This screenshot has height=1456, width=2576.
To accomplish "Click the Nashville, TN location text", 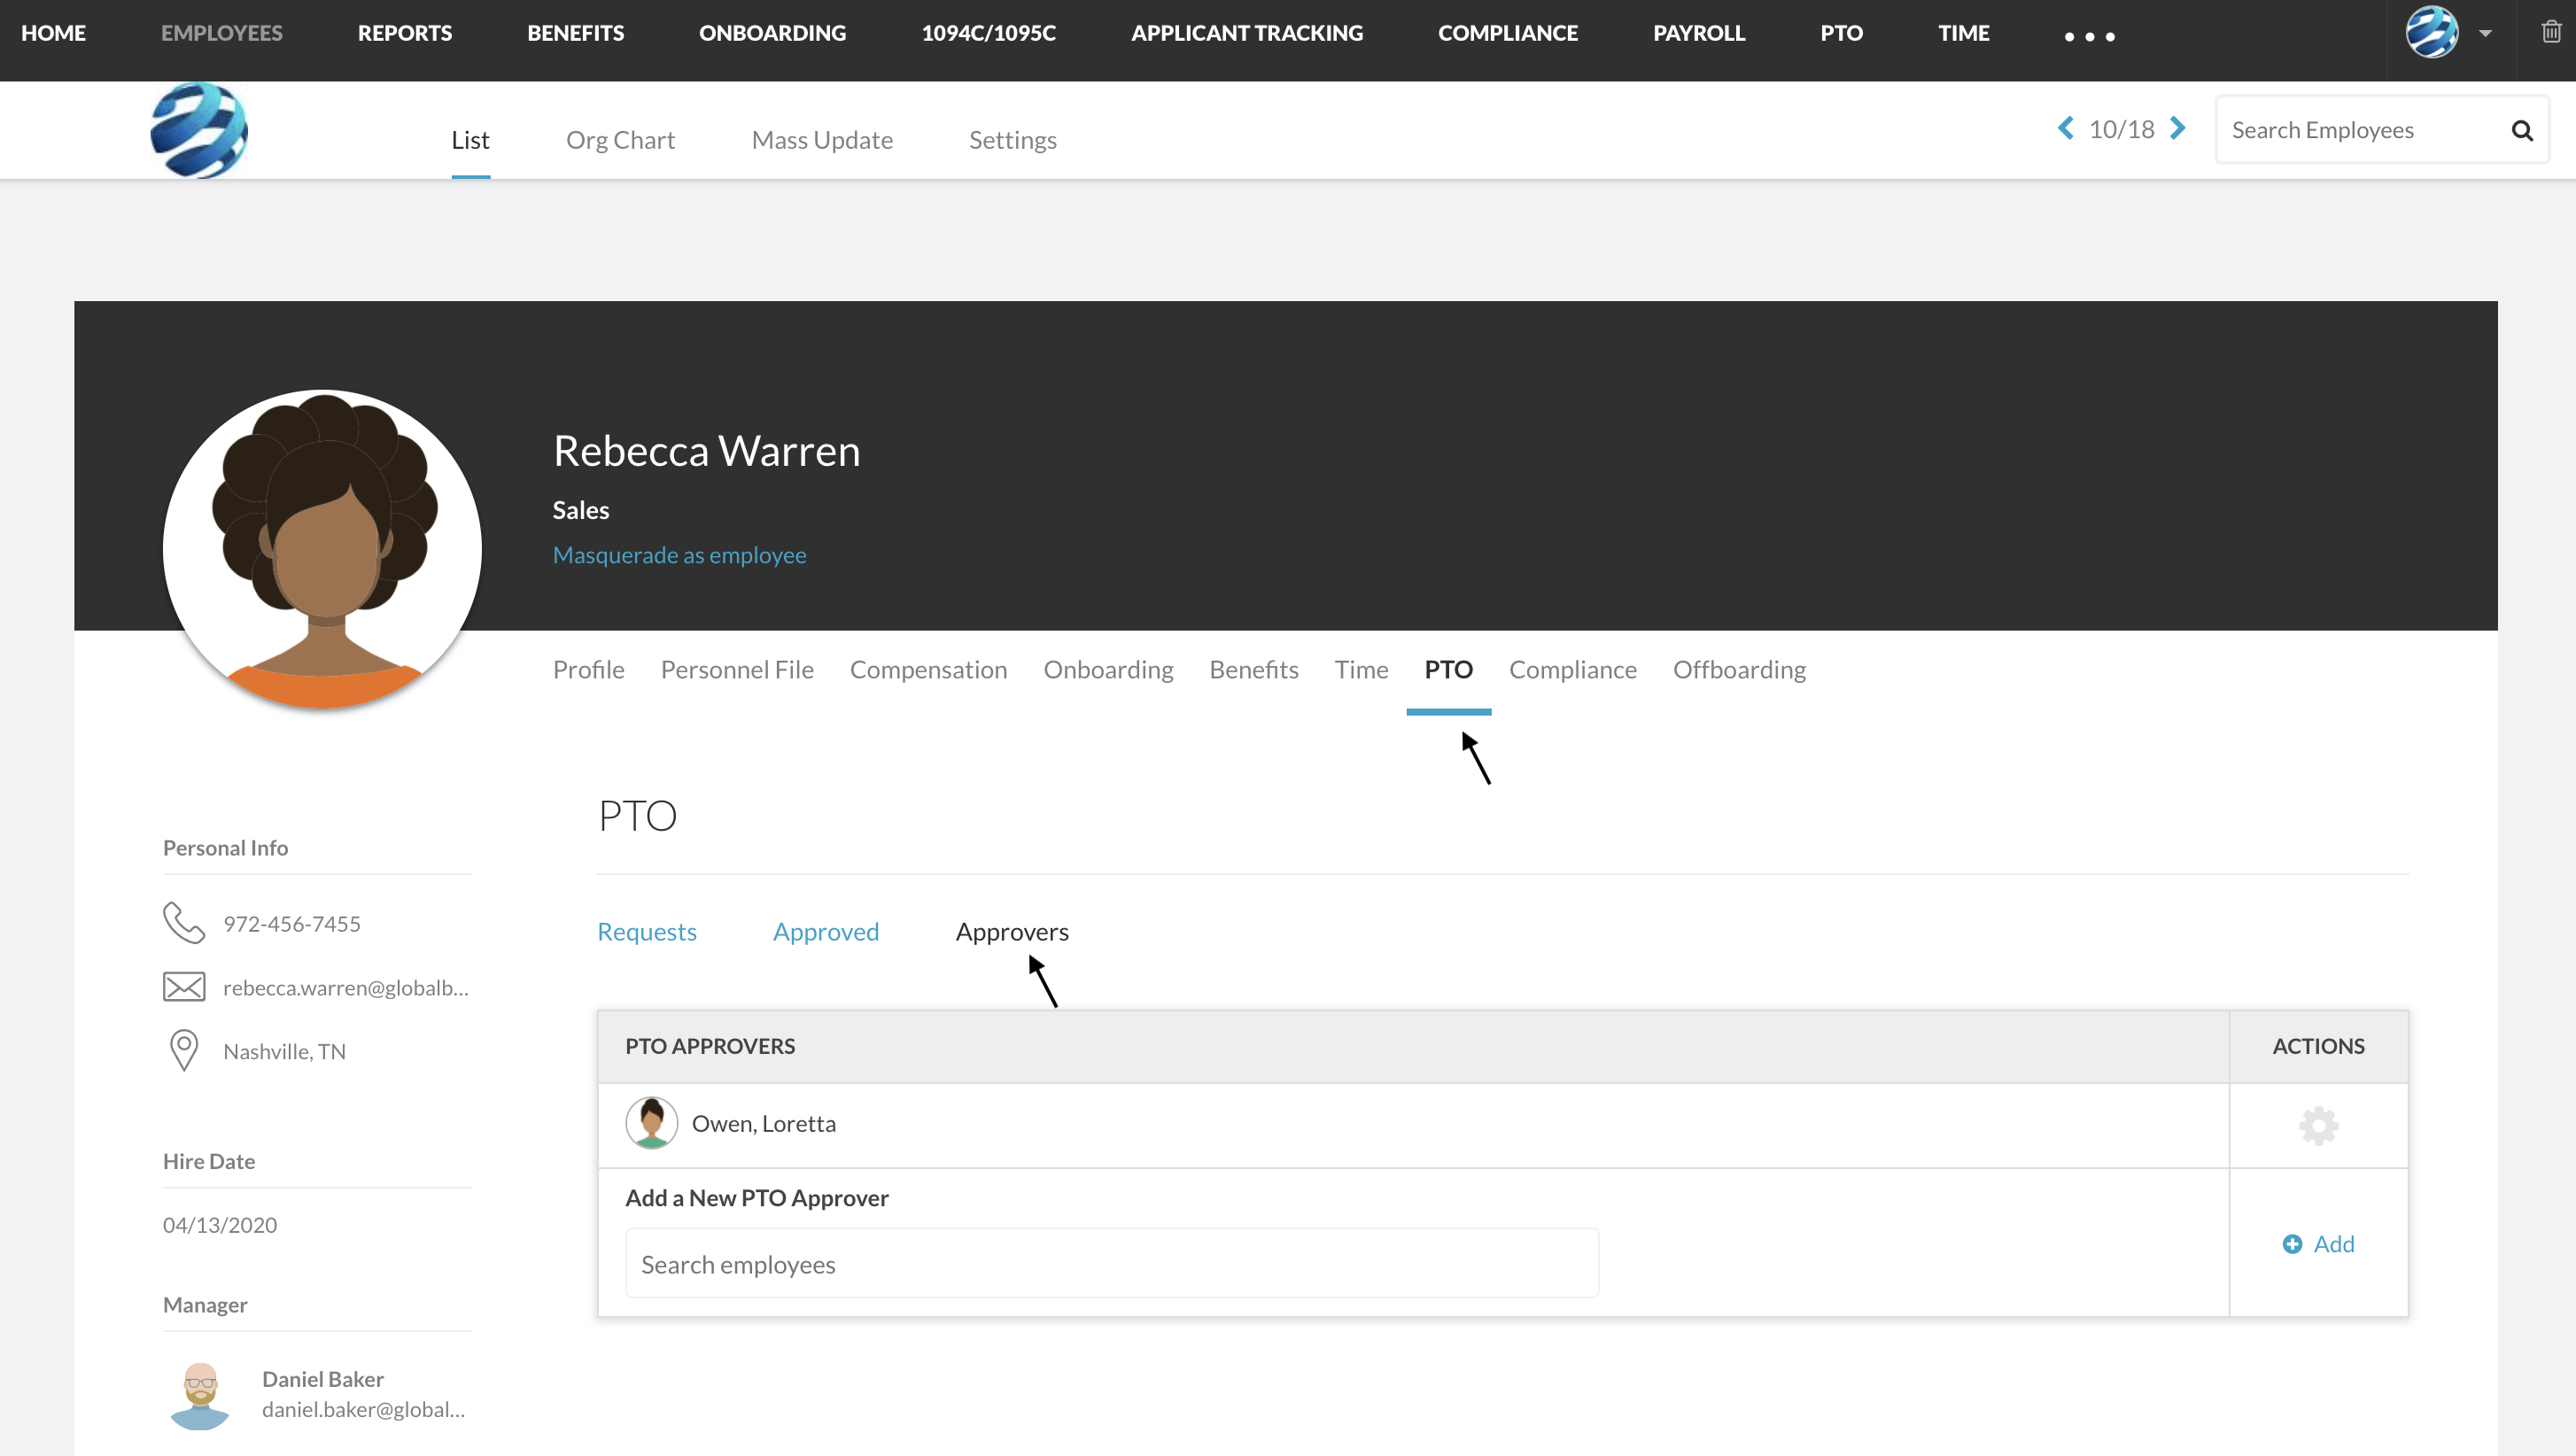I will pyautogui.click(x=284, y=1052).
